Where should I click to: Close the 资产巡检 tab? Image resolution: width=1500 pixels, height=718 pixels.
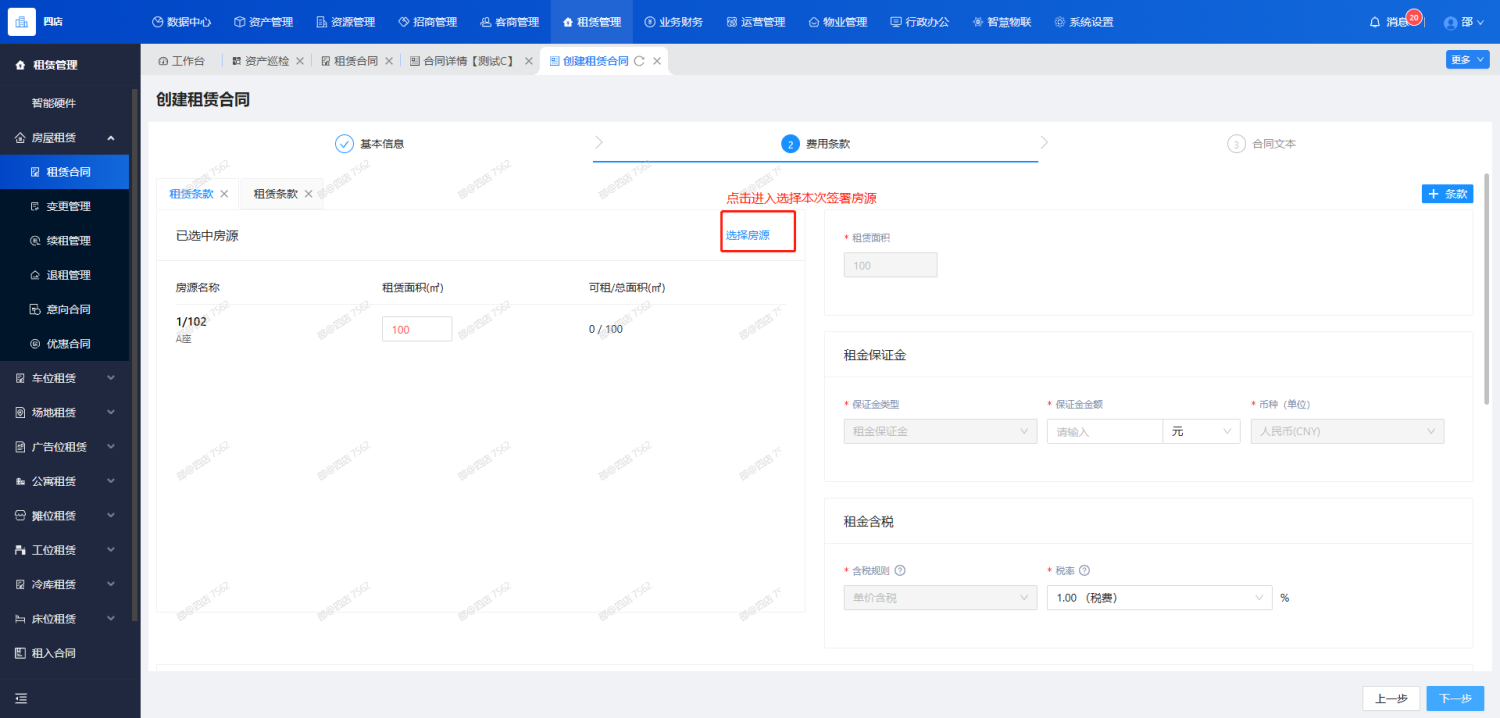point(300,61)
